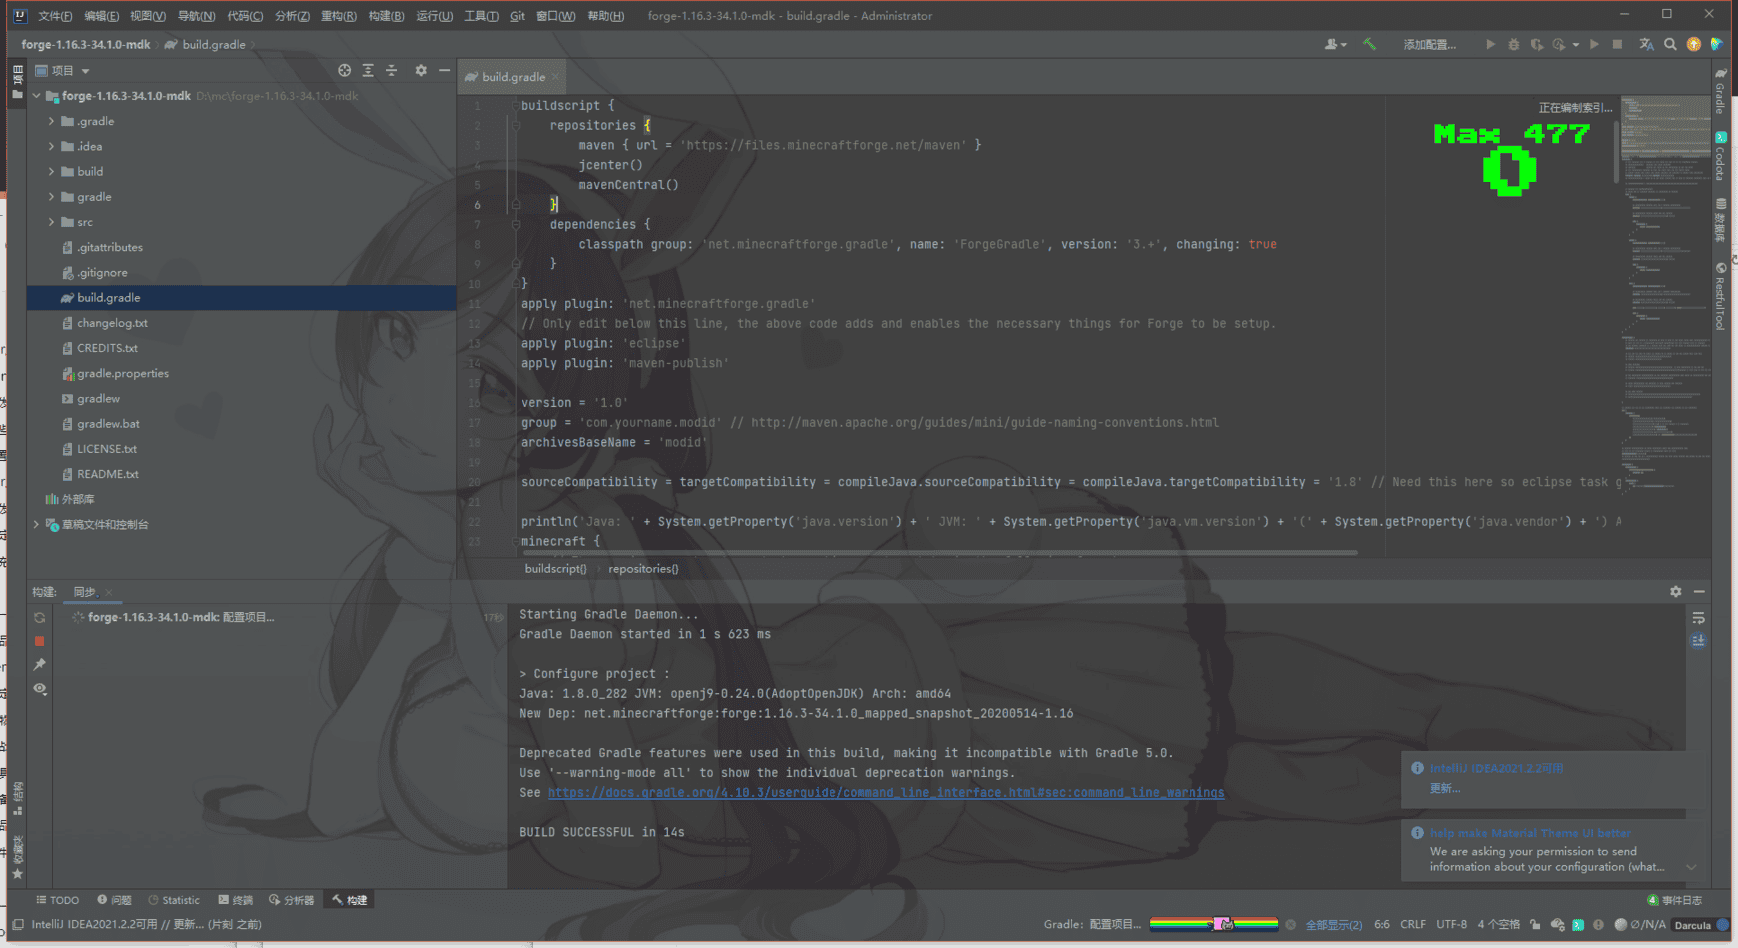Select gradle.properties file in project tree
Image resolution: width=1738 pixels, height=948 pixels.
pyautogui.click(x=122, y=373)
